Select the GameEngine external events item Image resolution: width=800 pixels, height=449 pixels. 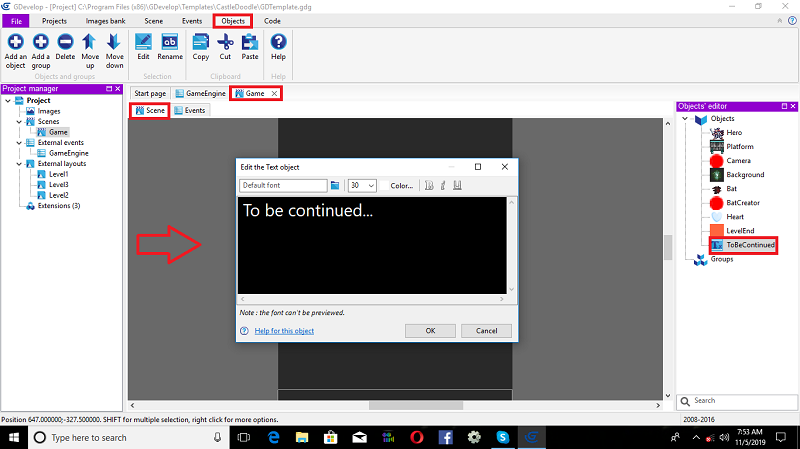point(68,153)
